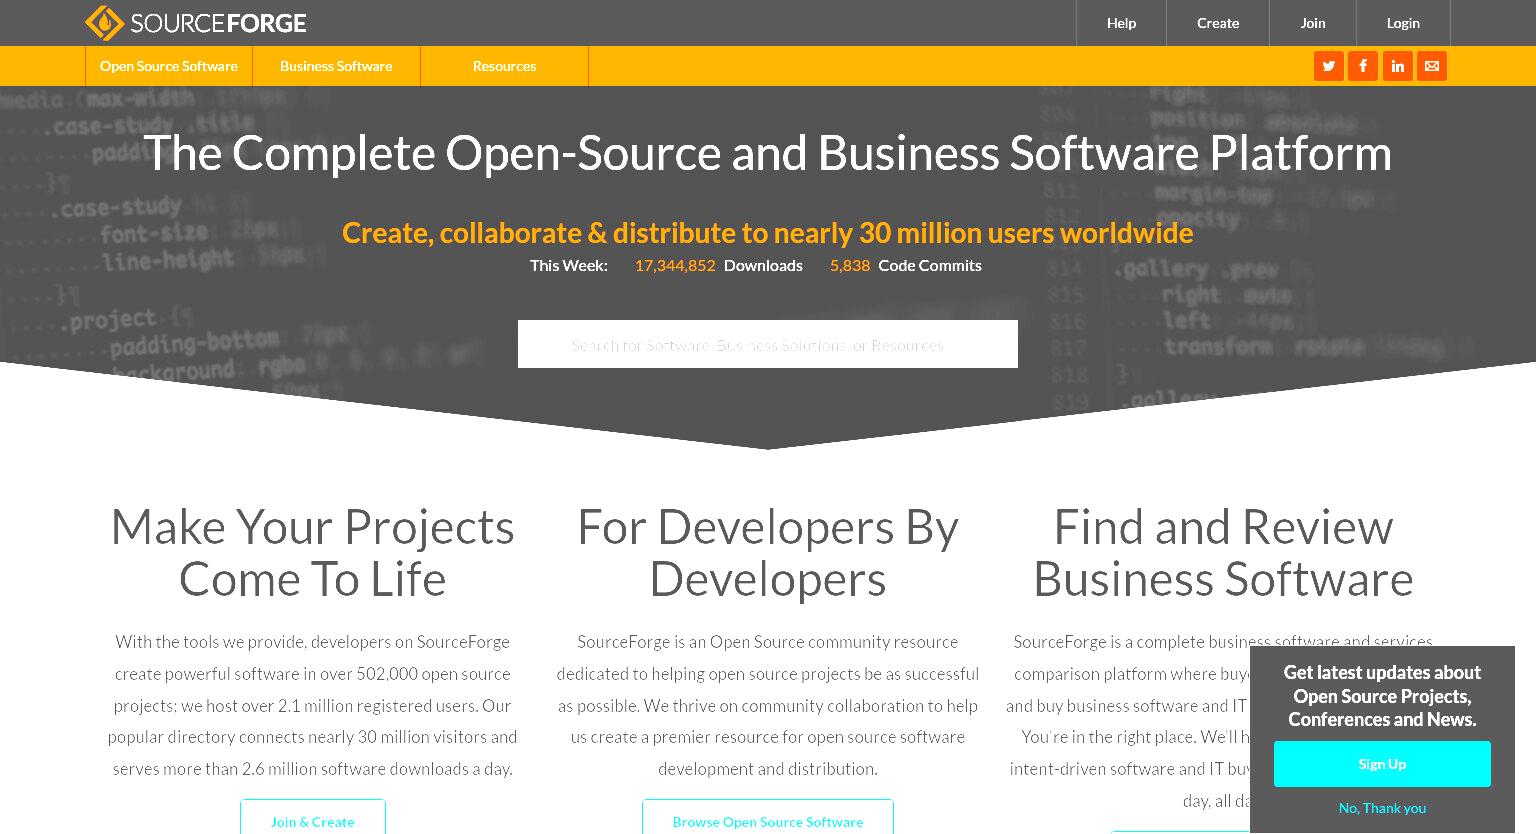The width and height of the screenshot is (1536, 834).
Task: Click the main platform headline text
Action: coord(768,153)
